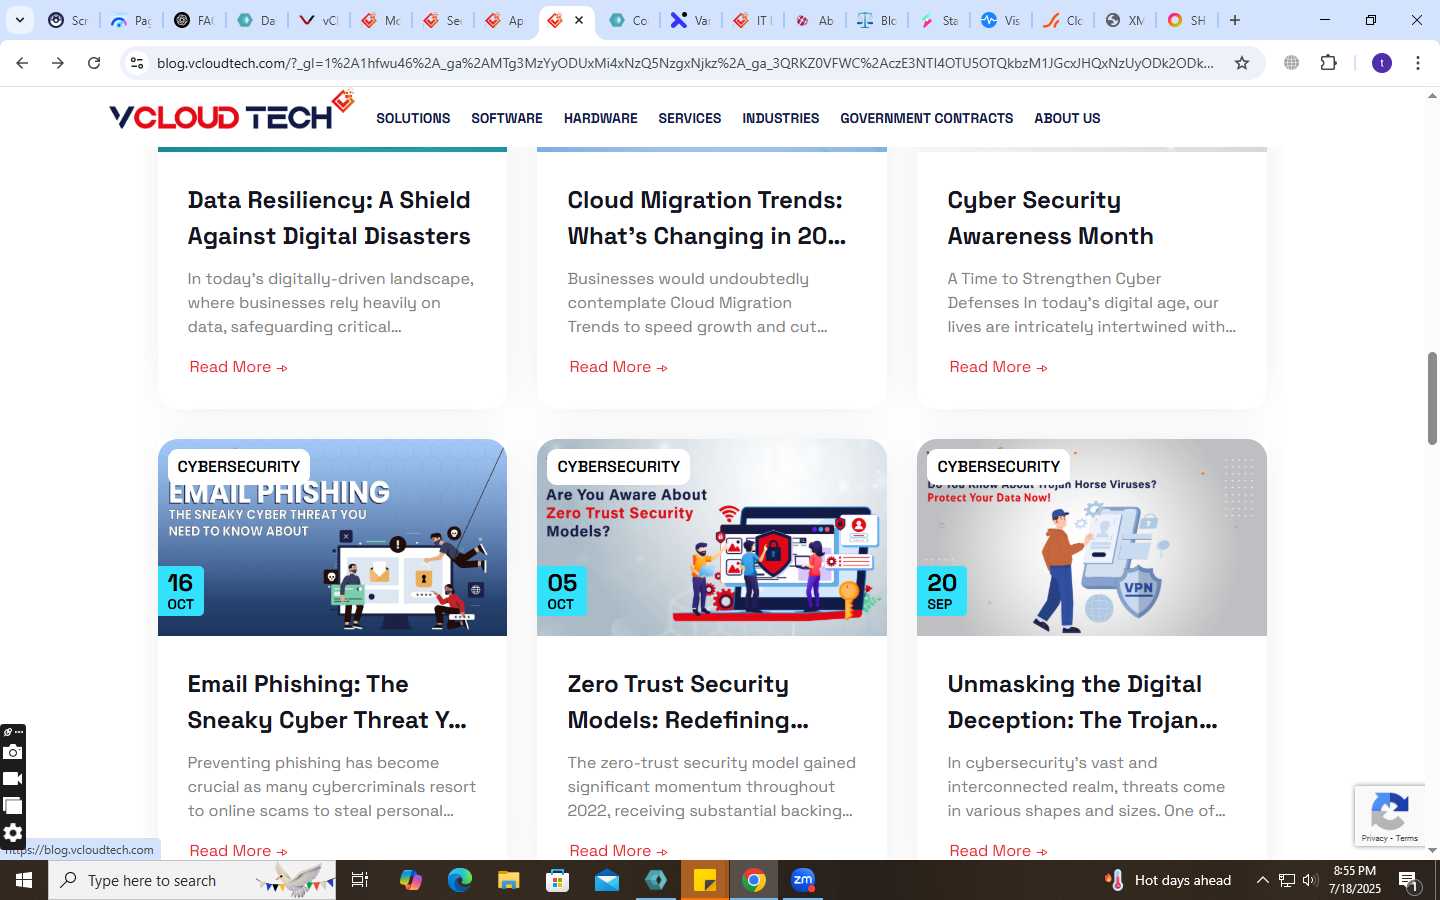Screen dimensions: 1440x900
Task: Close the active vCloud Tech tab
Action: [x=579, y=20]
